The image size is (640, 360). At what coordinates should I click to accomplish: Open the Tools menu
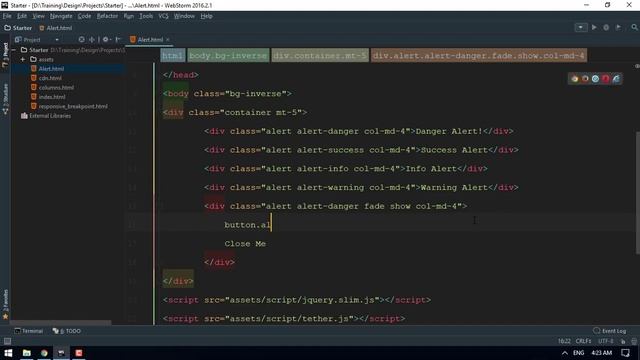click(x=146, y=16)
